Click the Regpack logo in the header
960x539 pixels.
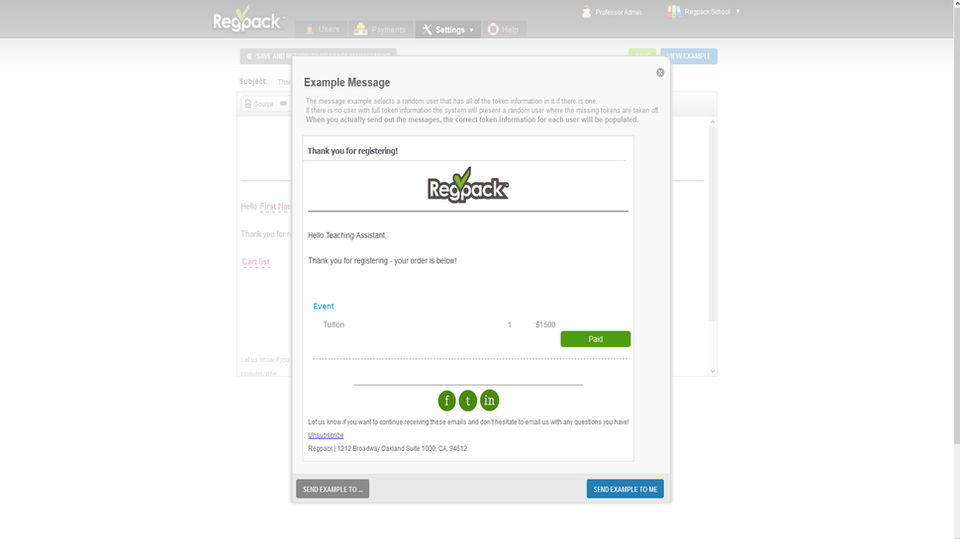[247, 20]
